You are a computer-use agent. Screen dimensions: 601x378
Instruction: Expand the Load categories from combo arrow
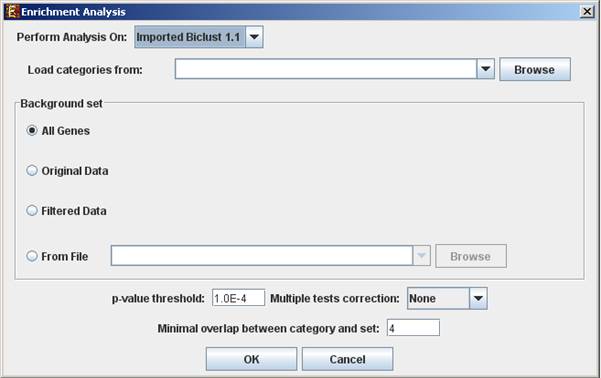pos(486,69)
